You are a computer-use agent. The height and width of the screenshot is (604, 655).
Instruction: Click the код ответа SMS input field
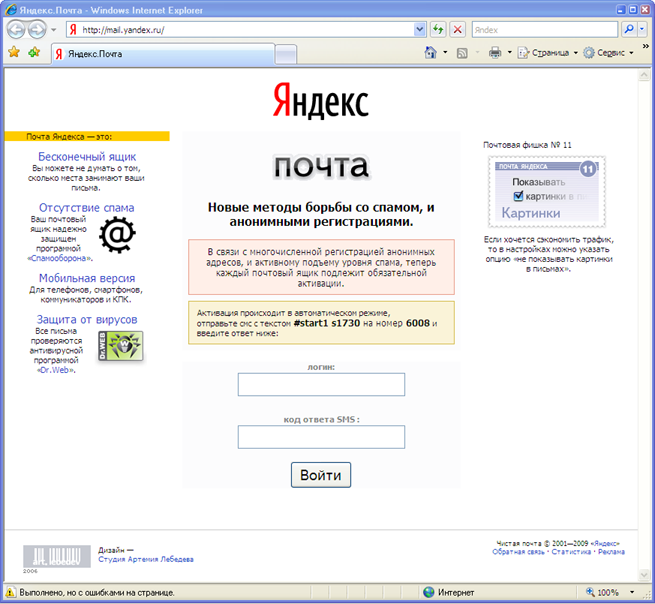(321, 437)
